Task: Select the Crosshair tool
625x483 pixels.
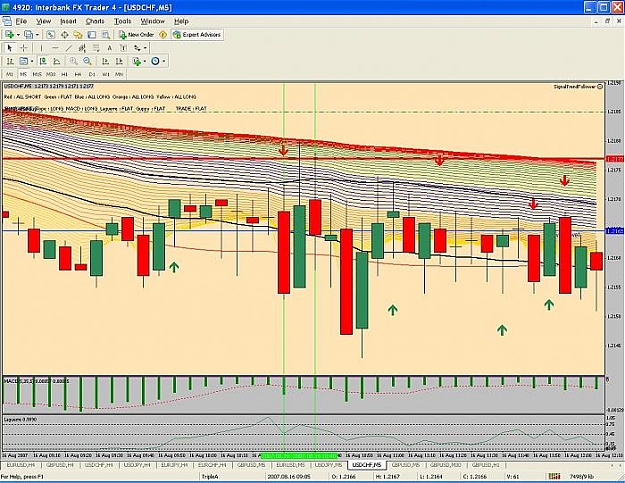Action: (x=24, y=48)
